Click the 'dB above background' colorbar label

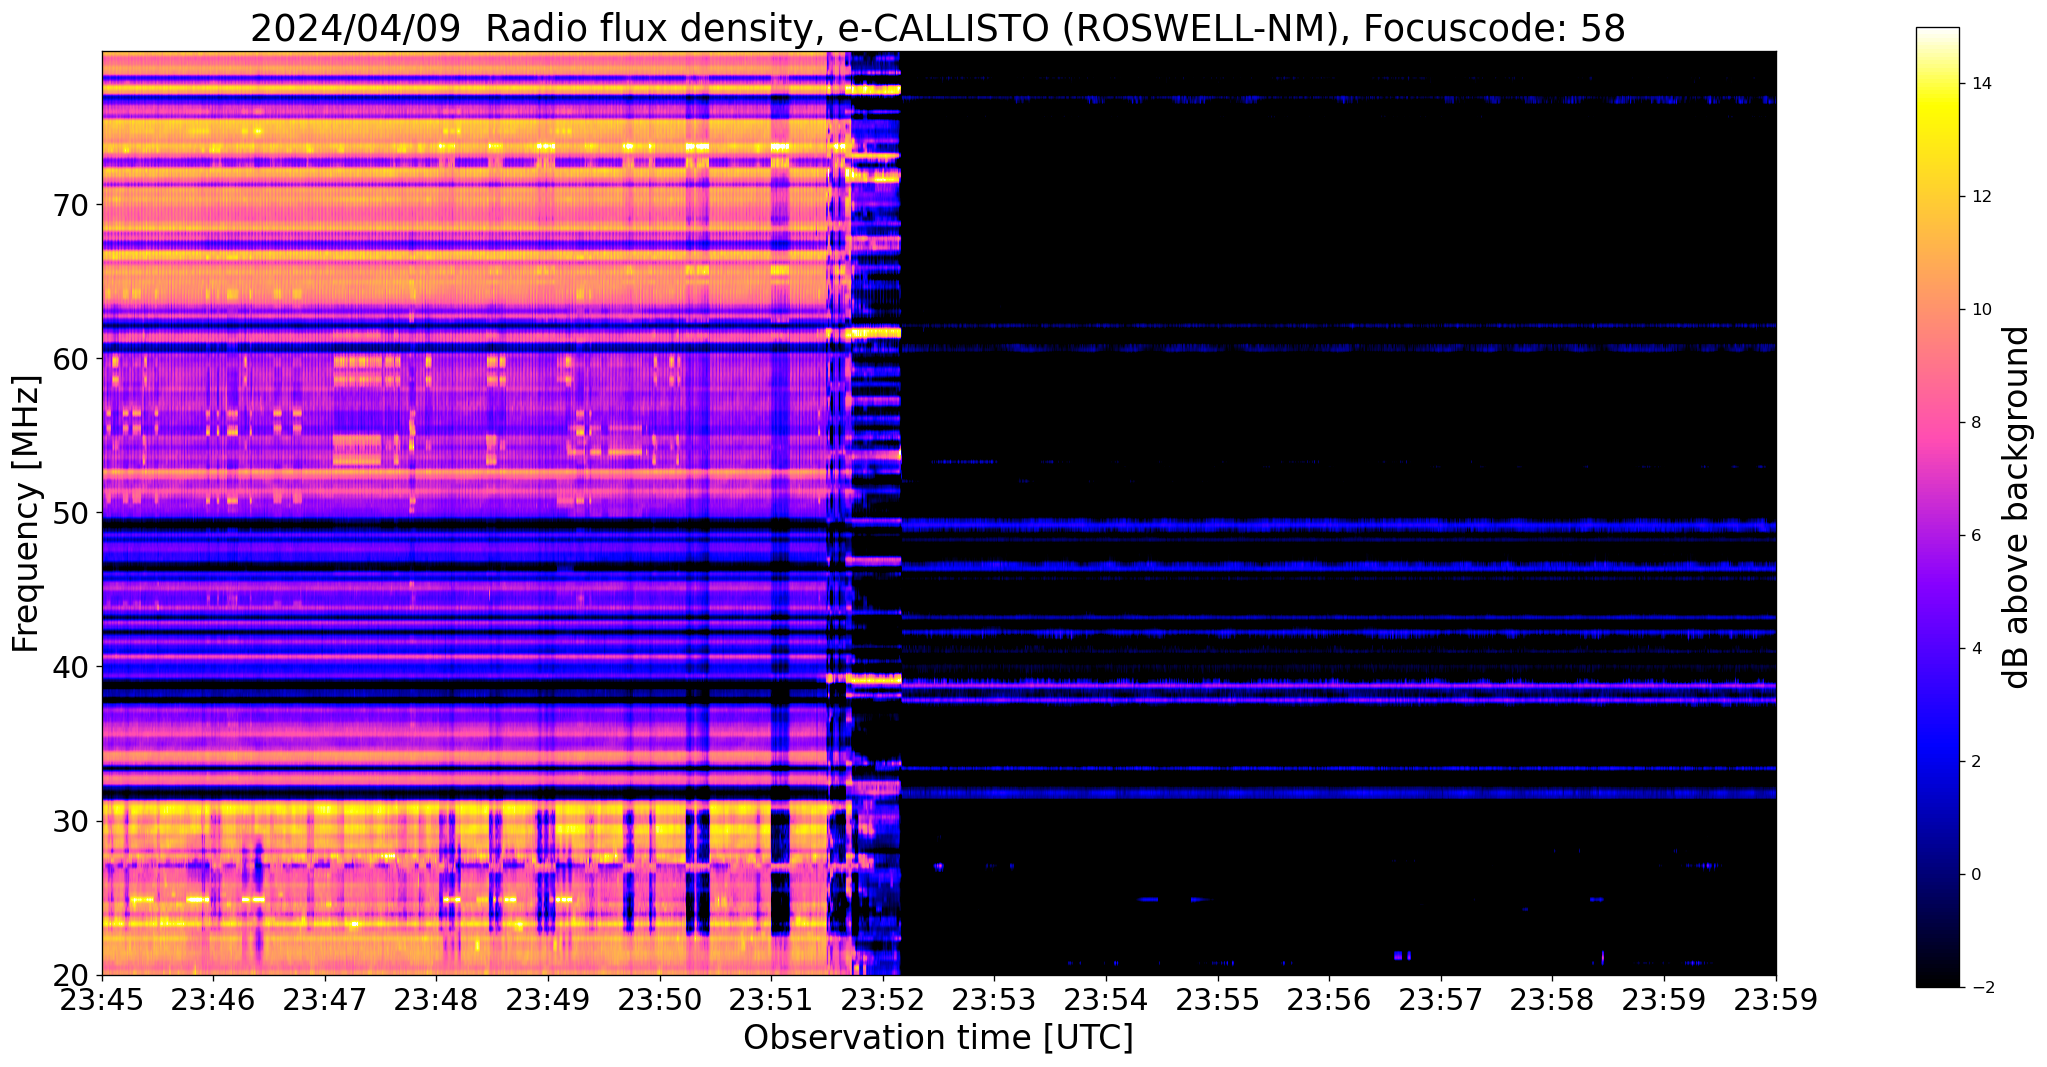point(2017,507)
